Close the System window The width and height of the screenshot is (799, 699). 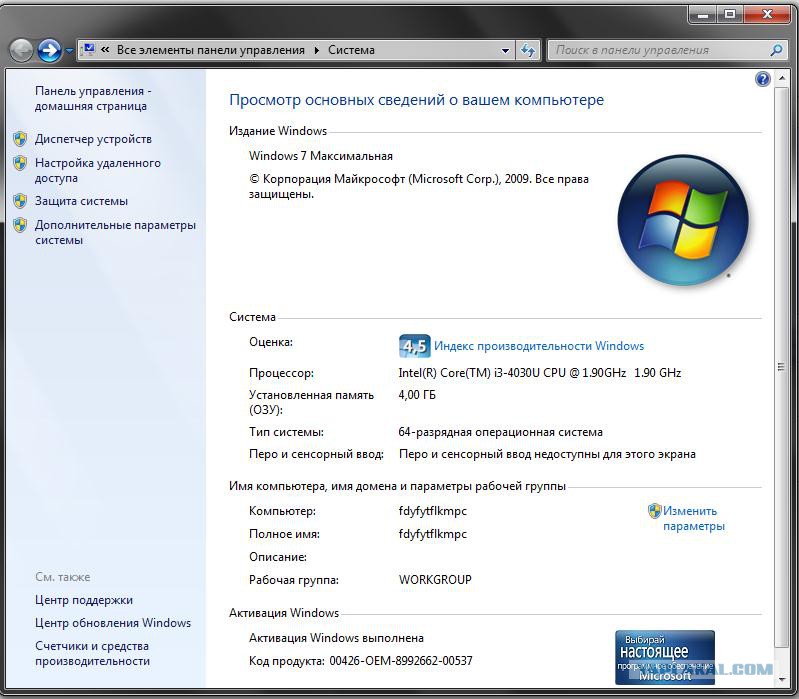(767, 15)
